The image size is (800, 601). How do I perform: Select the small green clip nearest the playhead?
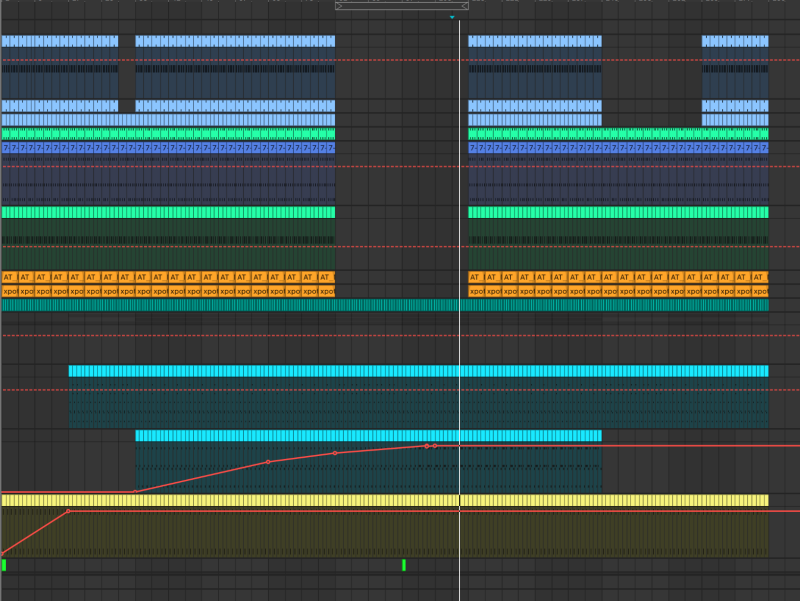pos(404,565)
